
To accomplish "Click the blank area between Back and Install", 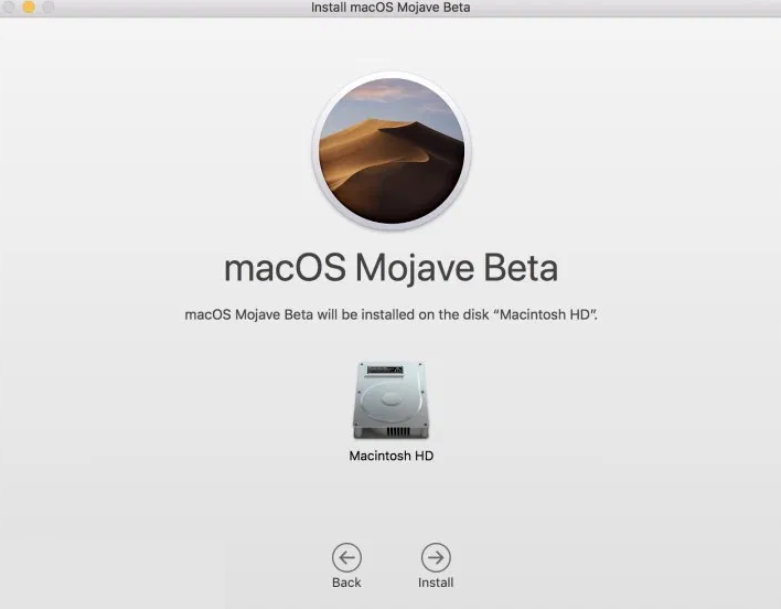I will (391, 558).
